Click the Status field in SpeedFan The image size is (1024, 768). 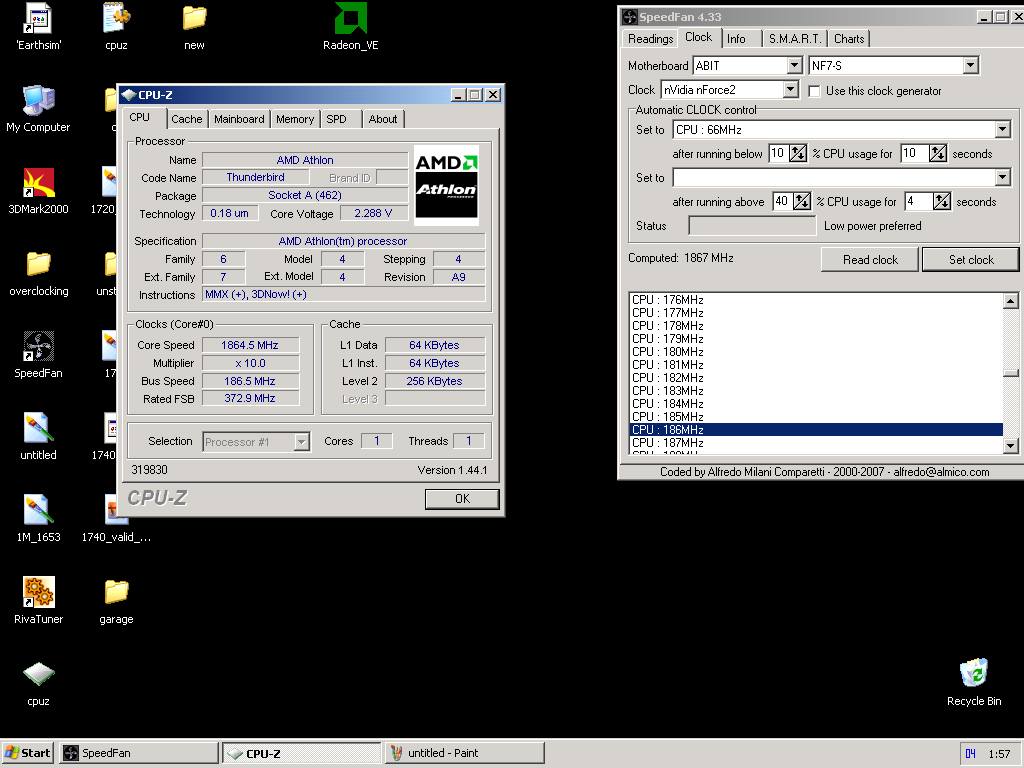pos(752,226)
